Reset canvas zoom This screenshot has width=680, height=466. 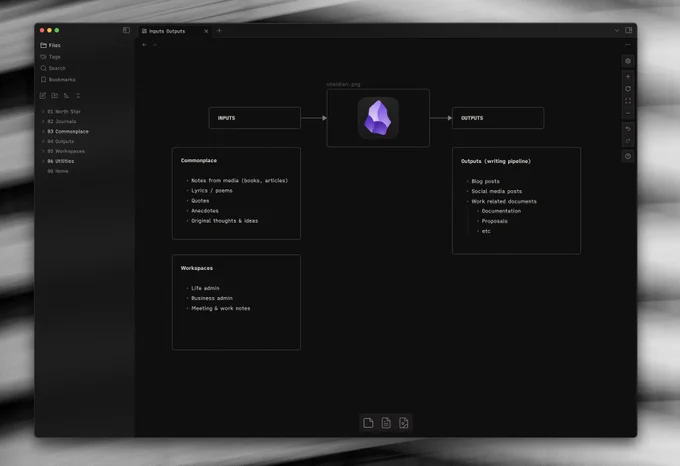pos(628,89)
